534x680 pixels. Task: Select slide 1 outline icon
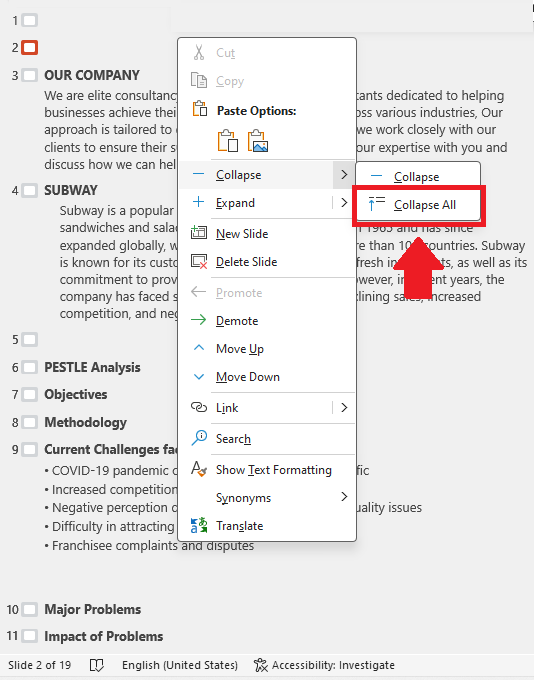(29, 20)
